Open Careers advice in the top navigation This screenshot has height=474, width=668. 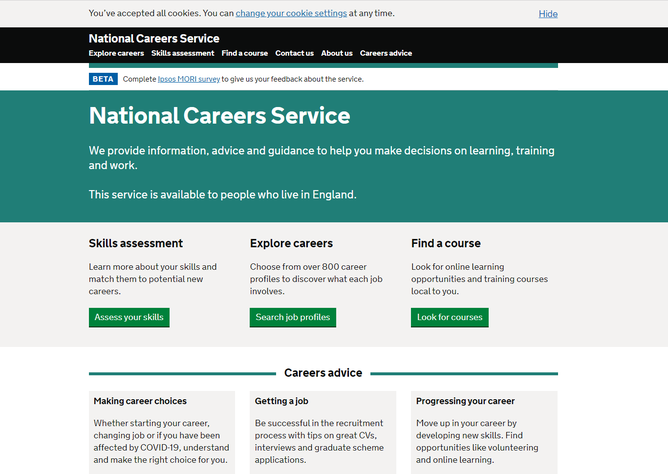[x=386, y=53]
